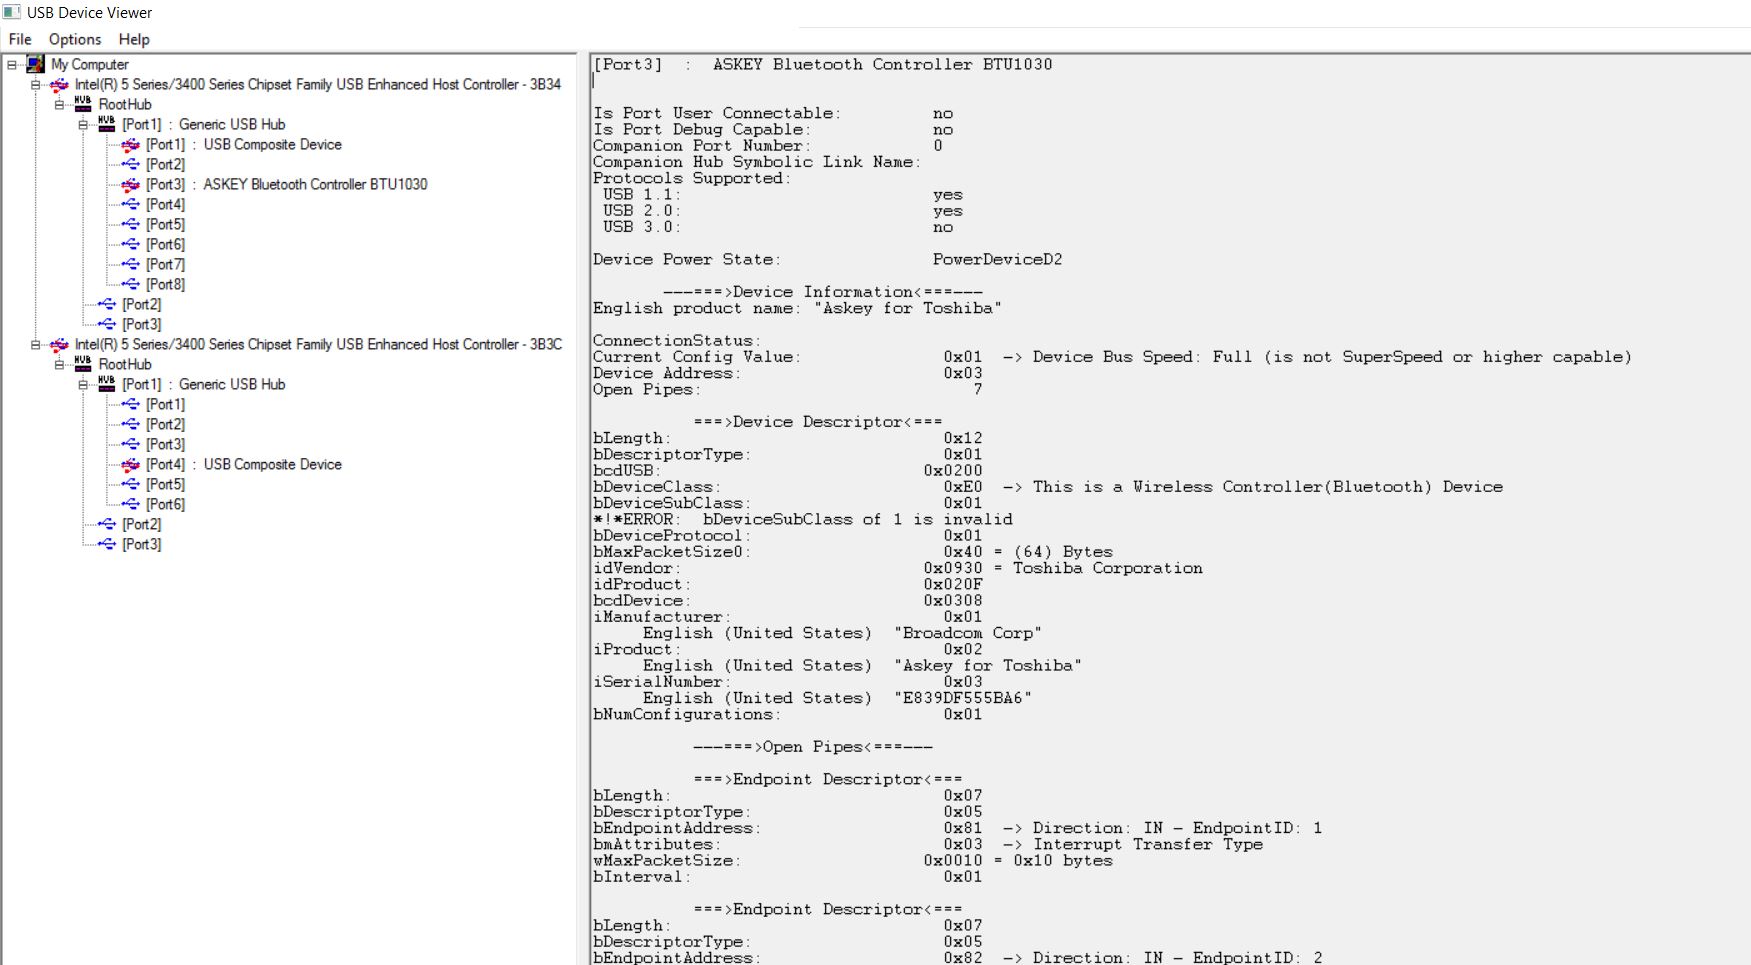Screen dimensions: 1751x965
Task: Click the RootHub hub icon under 3B3C controller
Action: (x=83, y=364)
